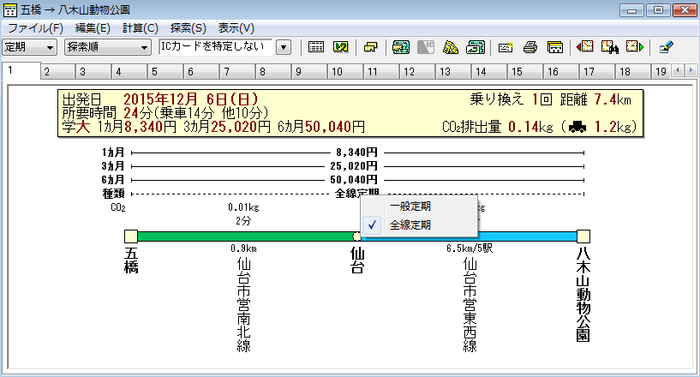Switch to route tab 10

[x=346, y=72]
